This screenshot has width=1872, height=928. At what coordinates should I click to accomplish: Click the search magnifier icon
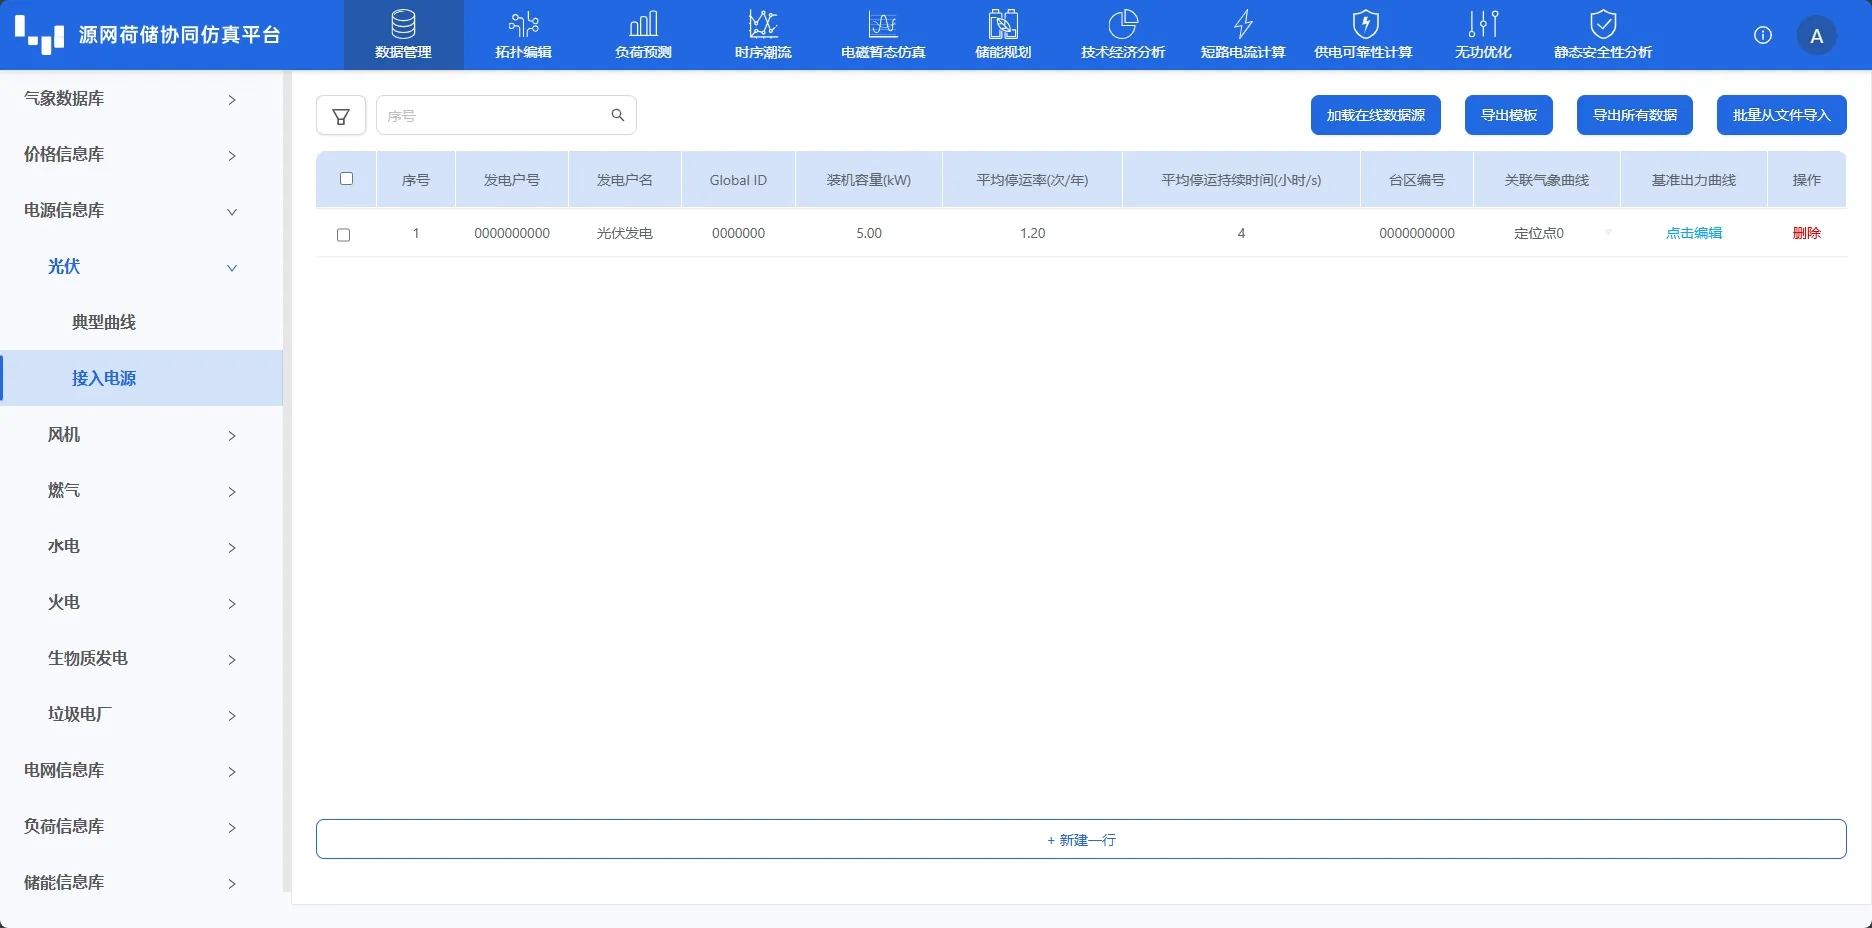618,115
